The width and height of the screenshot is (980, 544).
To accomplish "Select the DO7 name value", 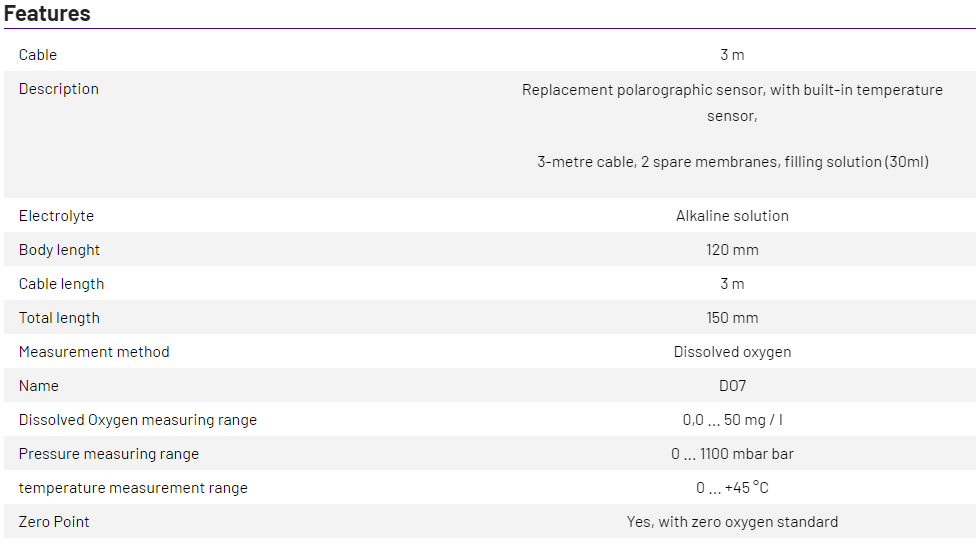I will [732, 386].
